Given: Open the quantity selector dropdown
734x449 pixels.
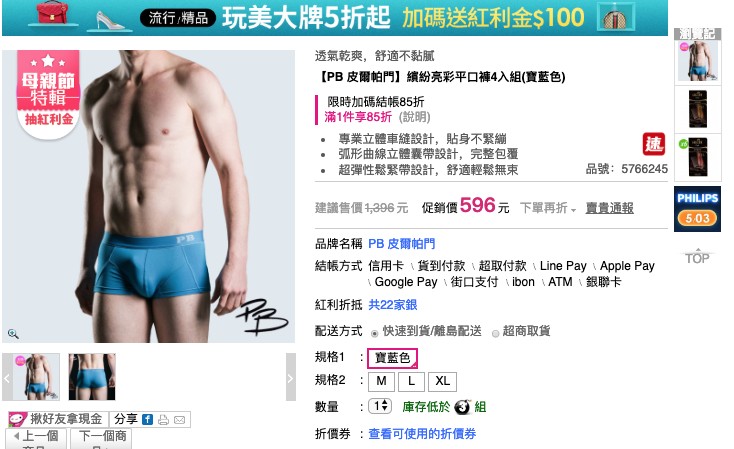Looking at the screenshot, I should pos(380,405).
